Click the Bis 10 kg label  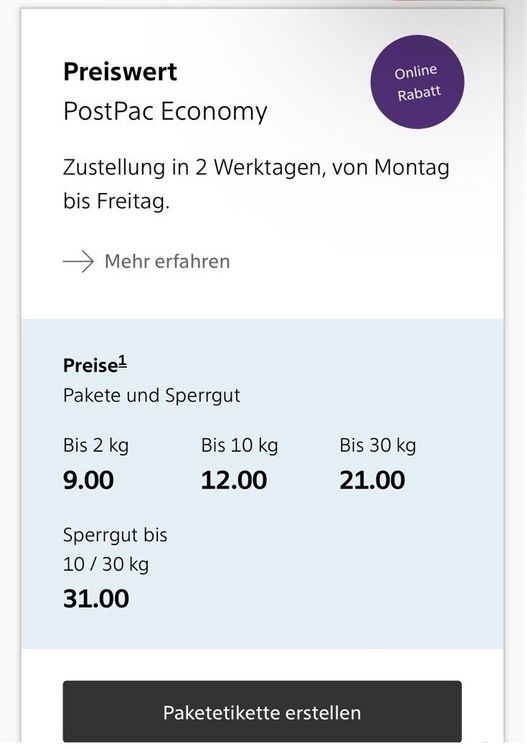coord(239,446)
